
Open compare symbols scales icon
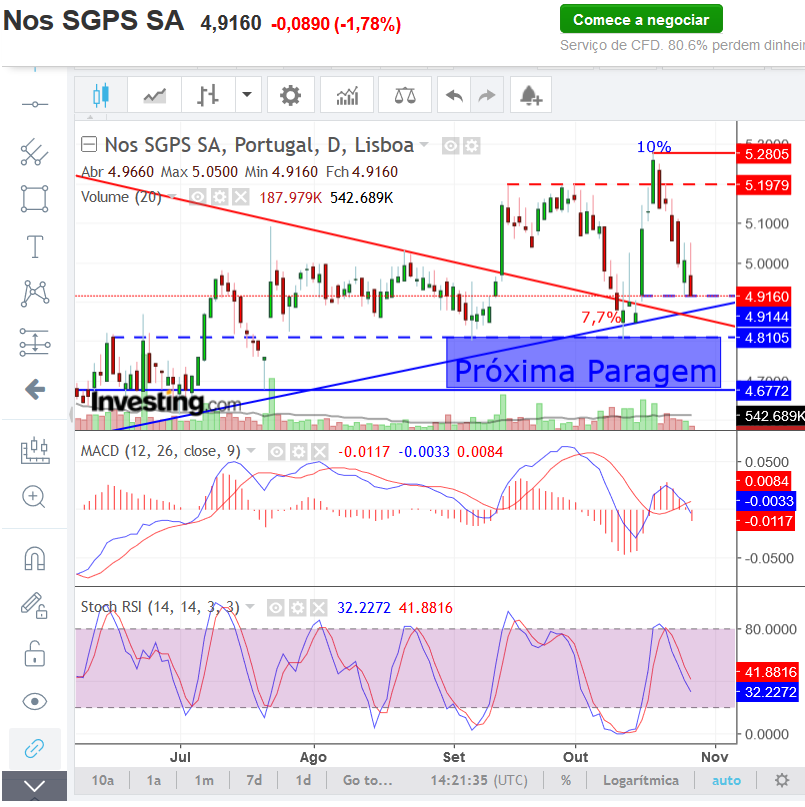405,95
